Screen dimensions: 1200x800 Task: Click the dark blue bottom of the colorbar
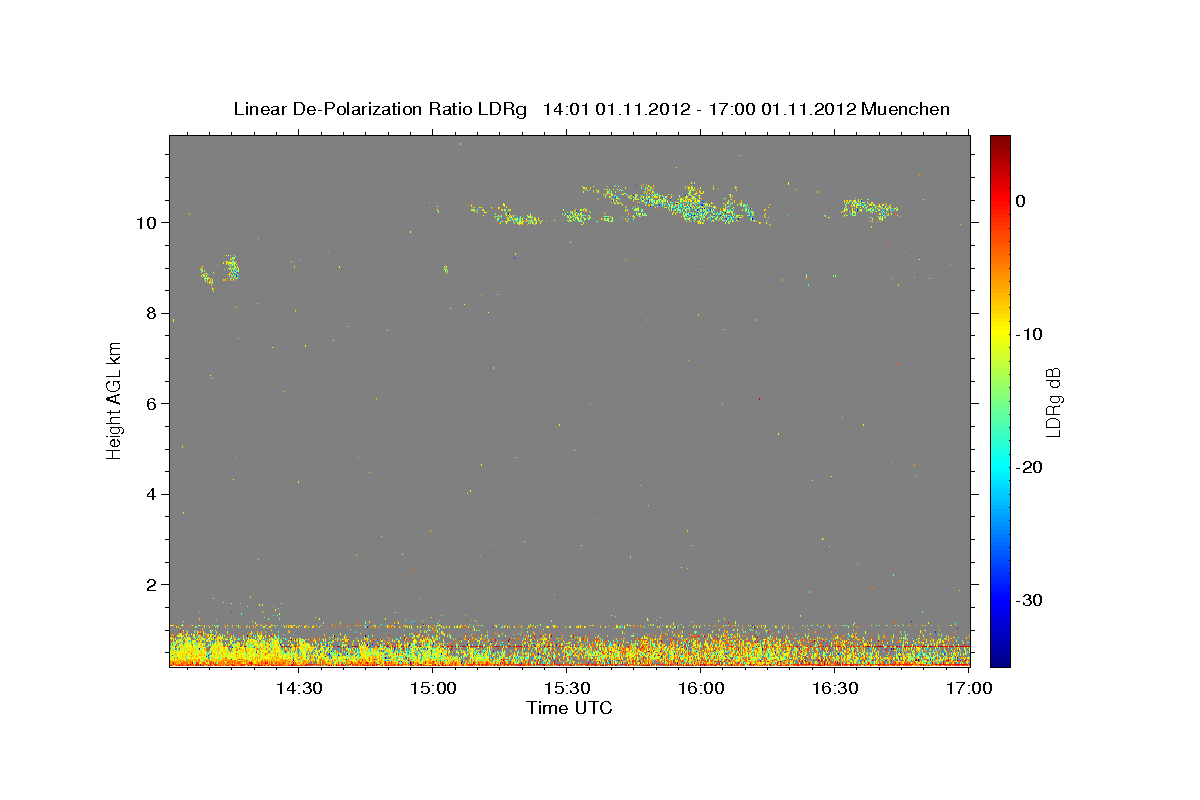(1000, 659)
